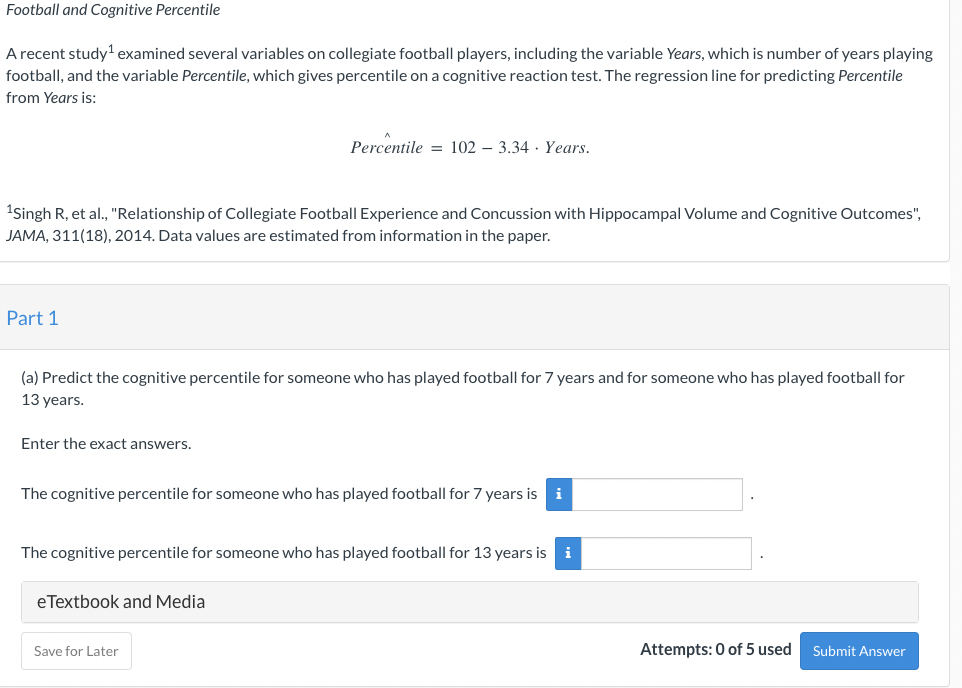Click the info icon beside the 7 years field
Image resolution: width=962 pixels, height=688 pixels.
point(559,494)
